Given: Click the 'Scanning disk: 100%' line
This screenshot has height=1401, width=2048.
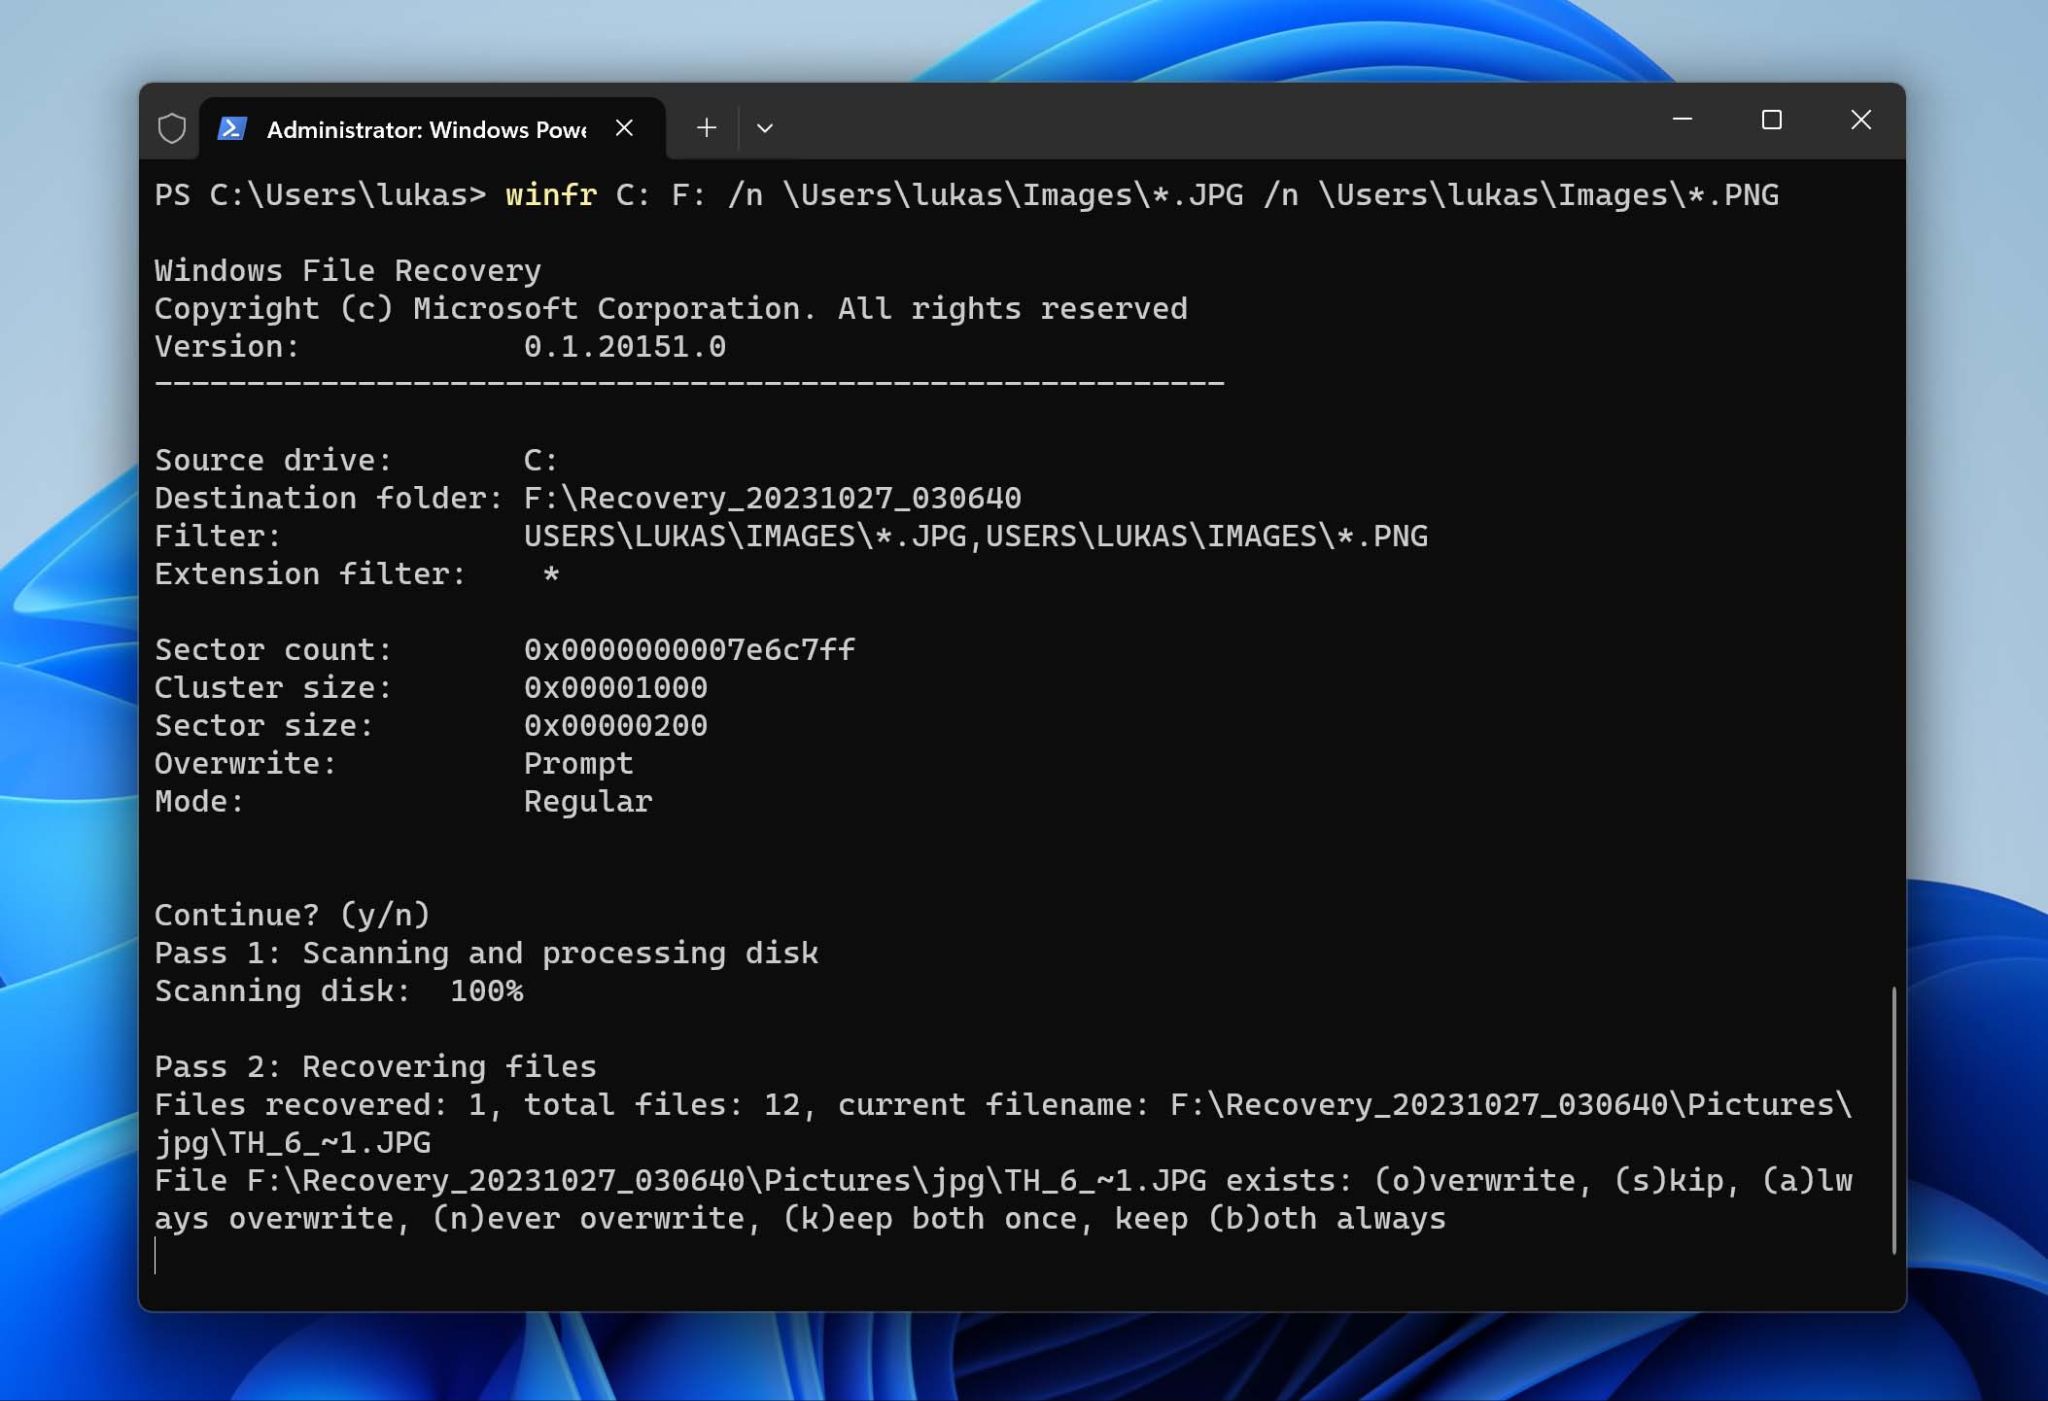Looking at the screenshot, I should coord(338,991).
